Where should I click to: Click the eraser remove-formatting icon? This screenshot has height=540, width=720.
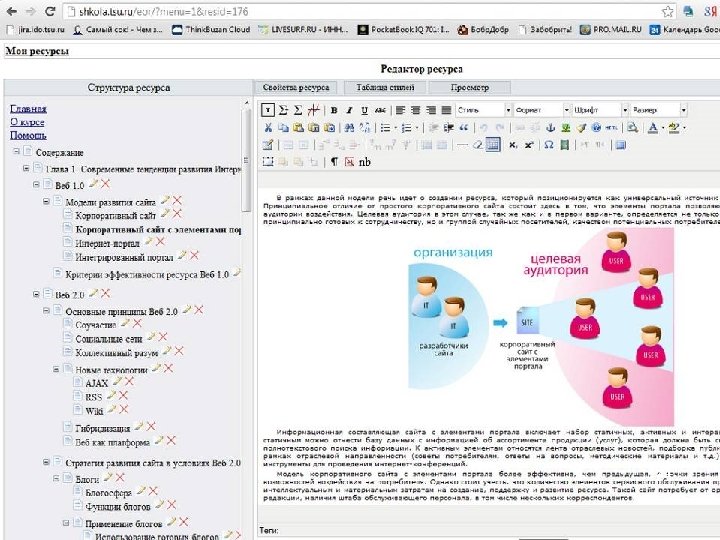(x=478, y=145)
